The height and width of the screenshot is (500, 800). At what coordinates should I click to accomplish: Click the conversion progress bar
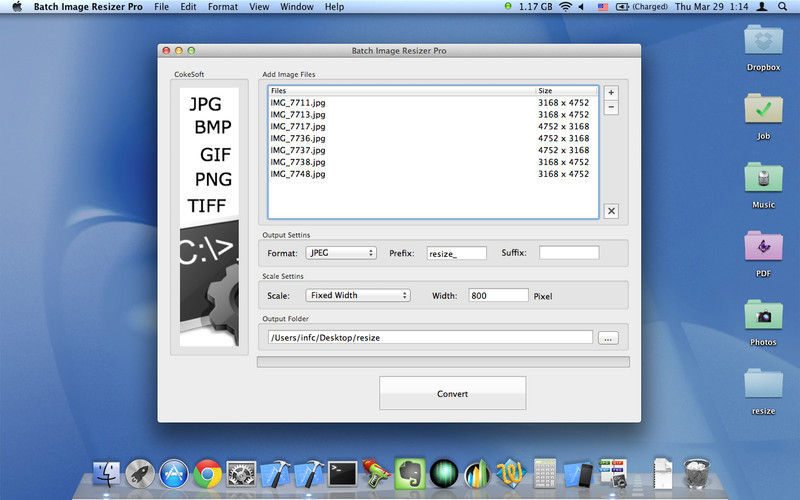(x=443, y=362)
